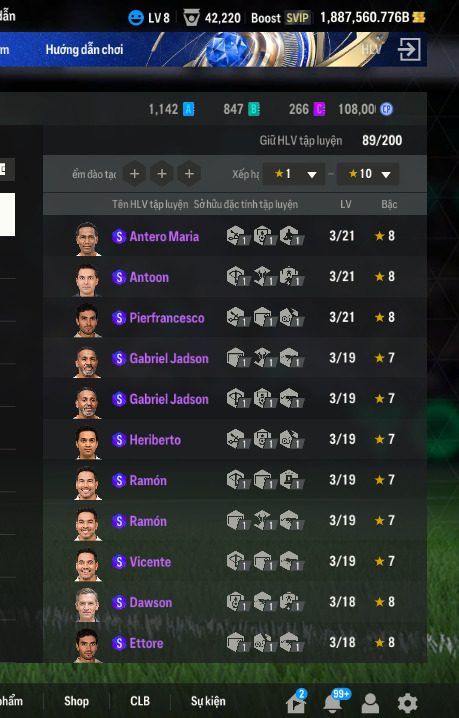
Task: Select the Heriberto coach row
Action: (235, 440)
